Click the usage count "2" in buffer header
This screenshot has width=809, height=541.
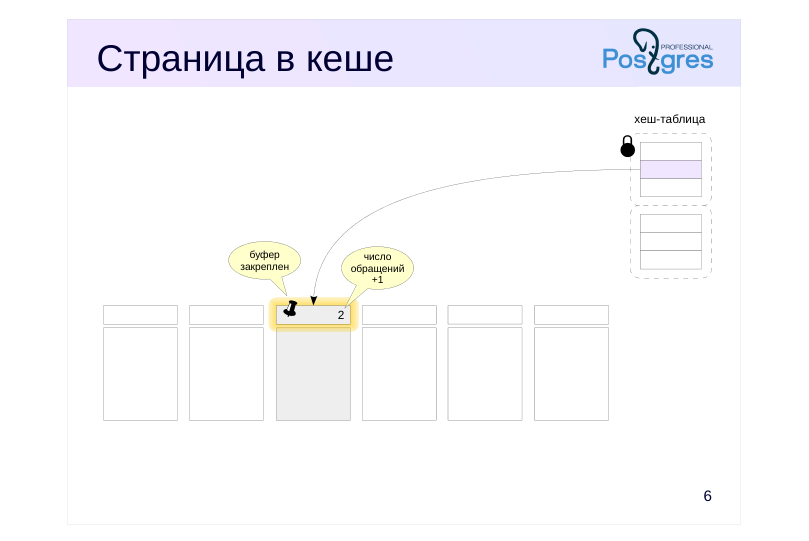(341, 315)
